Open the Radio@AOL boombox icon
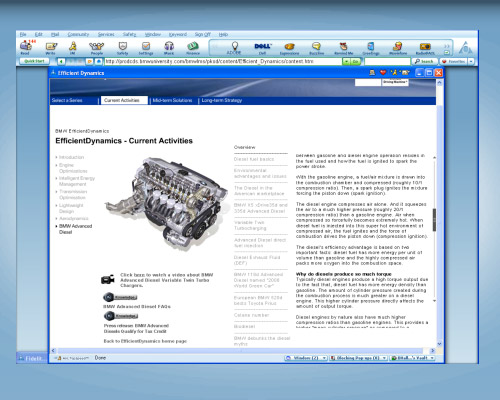500x400 pixels. coord(425,47)
